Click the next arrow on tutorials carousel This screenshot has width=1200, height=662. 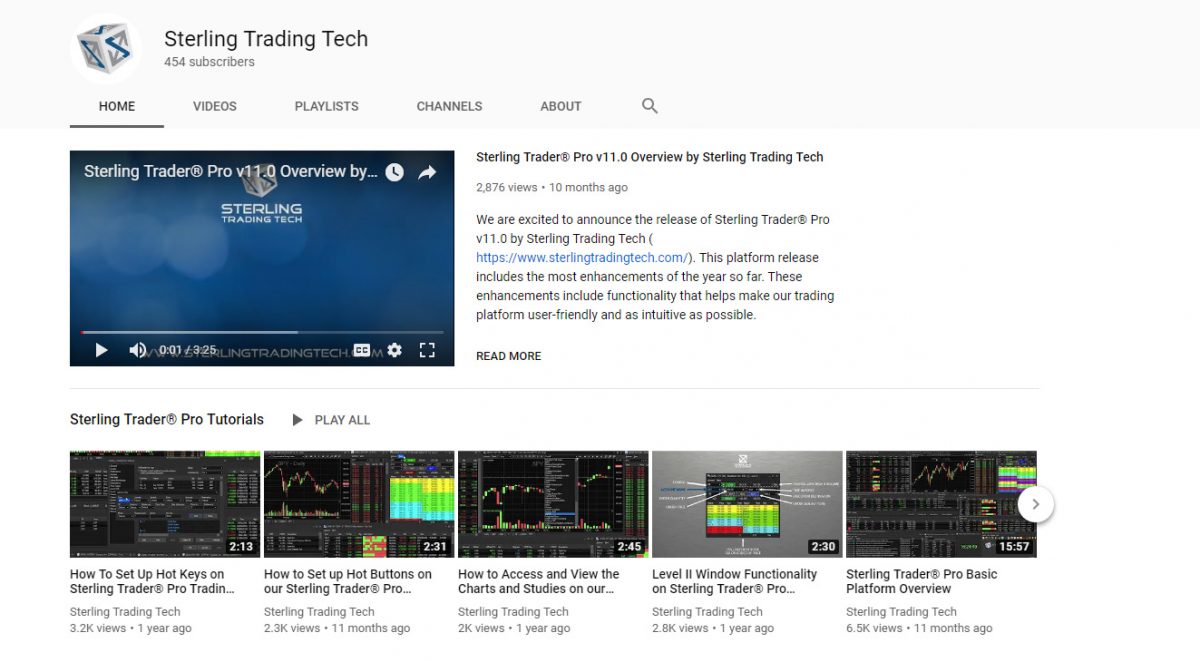(x=1036, y=504)
